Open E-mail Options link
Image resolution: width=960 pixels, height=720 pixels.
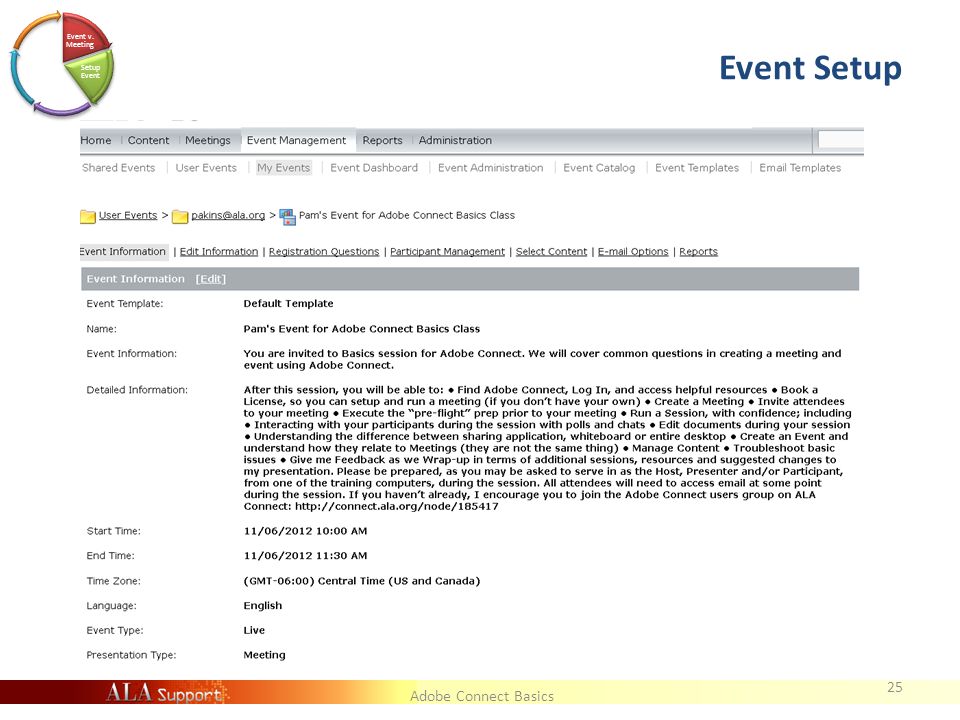coord(633,252)
